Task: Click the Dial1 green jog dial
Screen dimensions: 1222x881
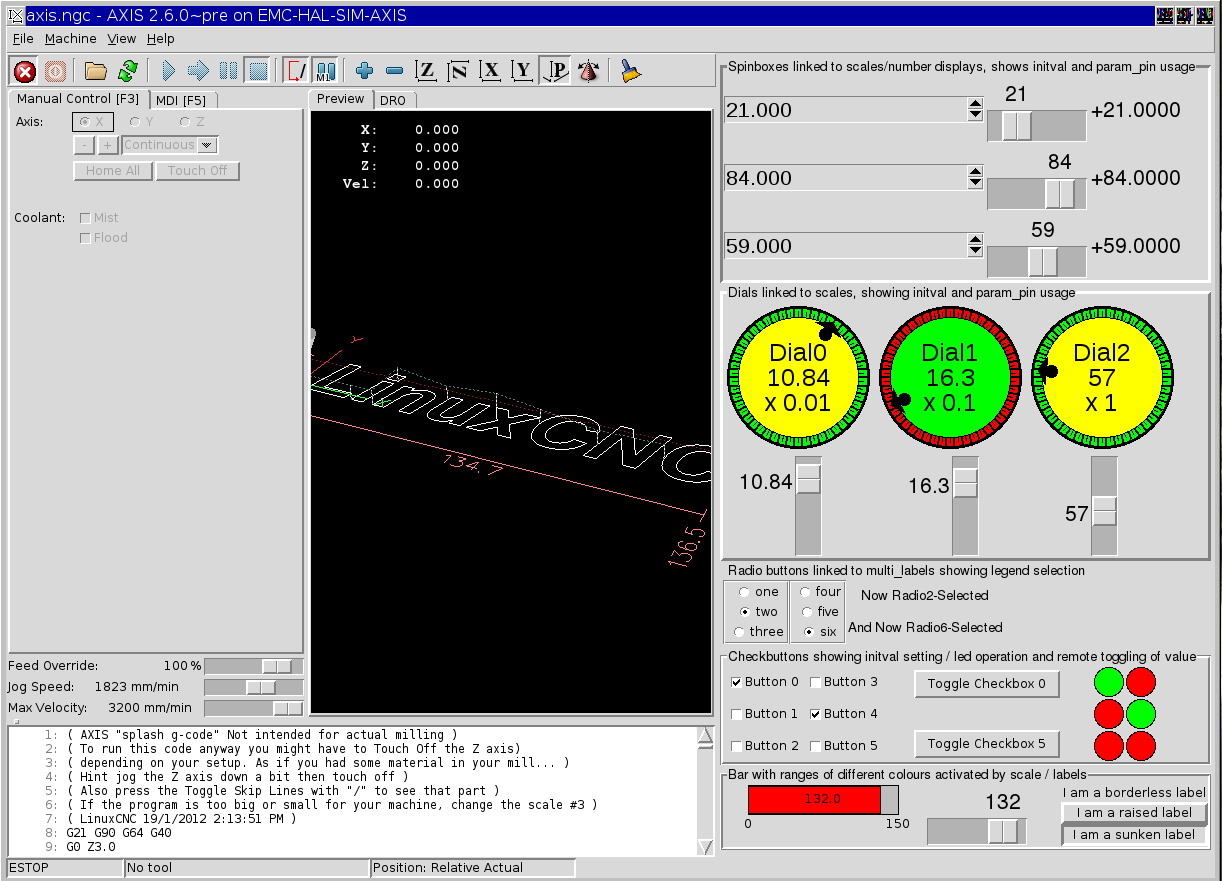Action: coord(950,378)
